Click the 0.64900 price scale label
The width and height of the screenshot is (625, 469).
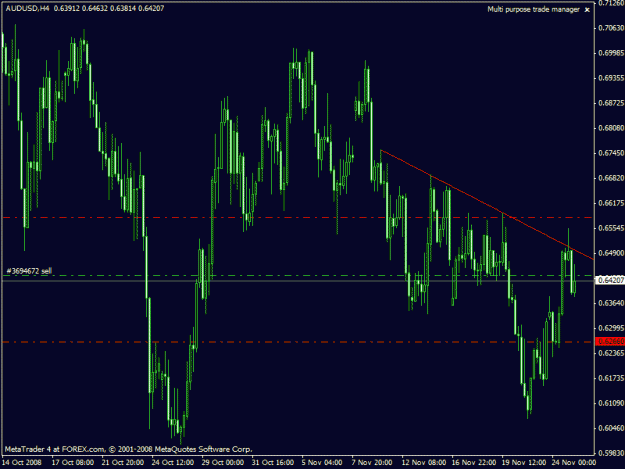tap(611, 253)
